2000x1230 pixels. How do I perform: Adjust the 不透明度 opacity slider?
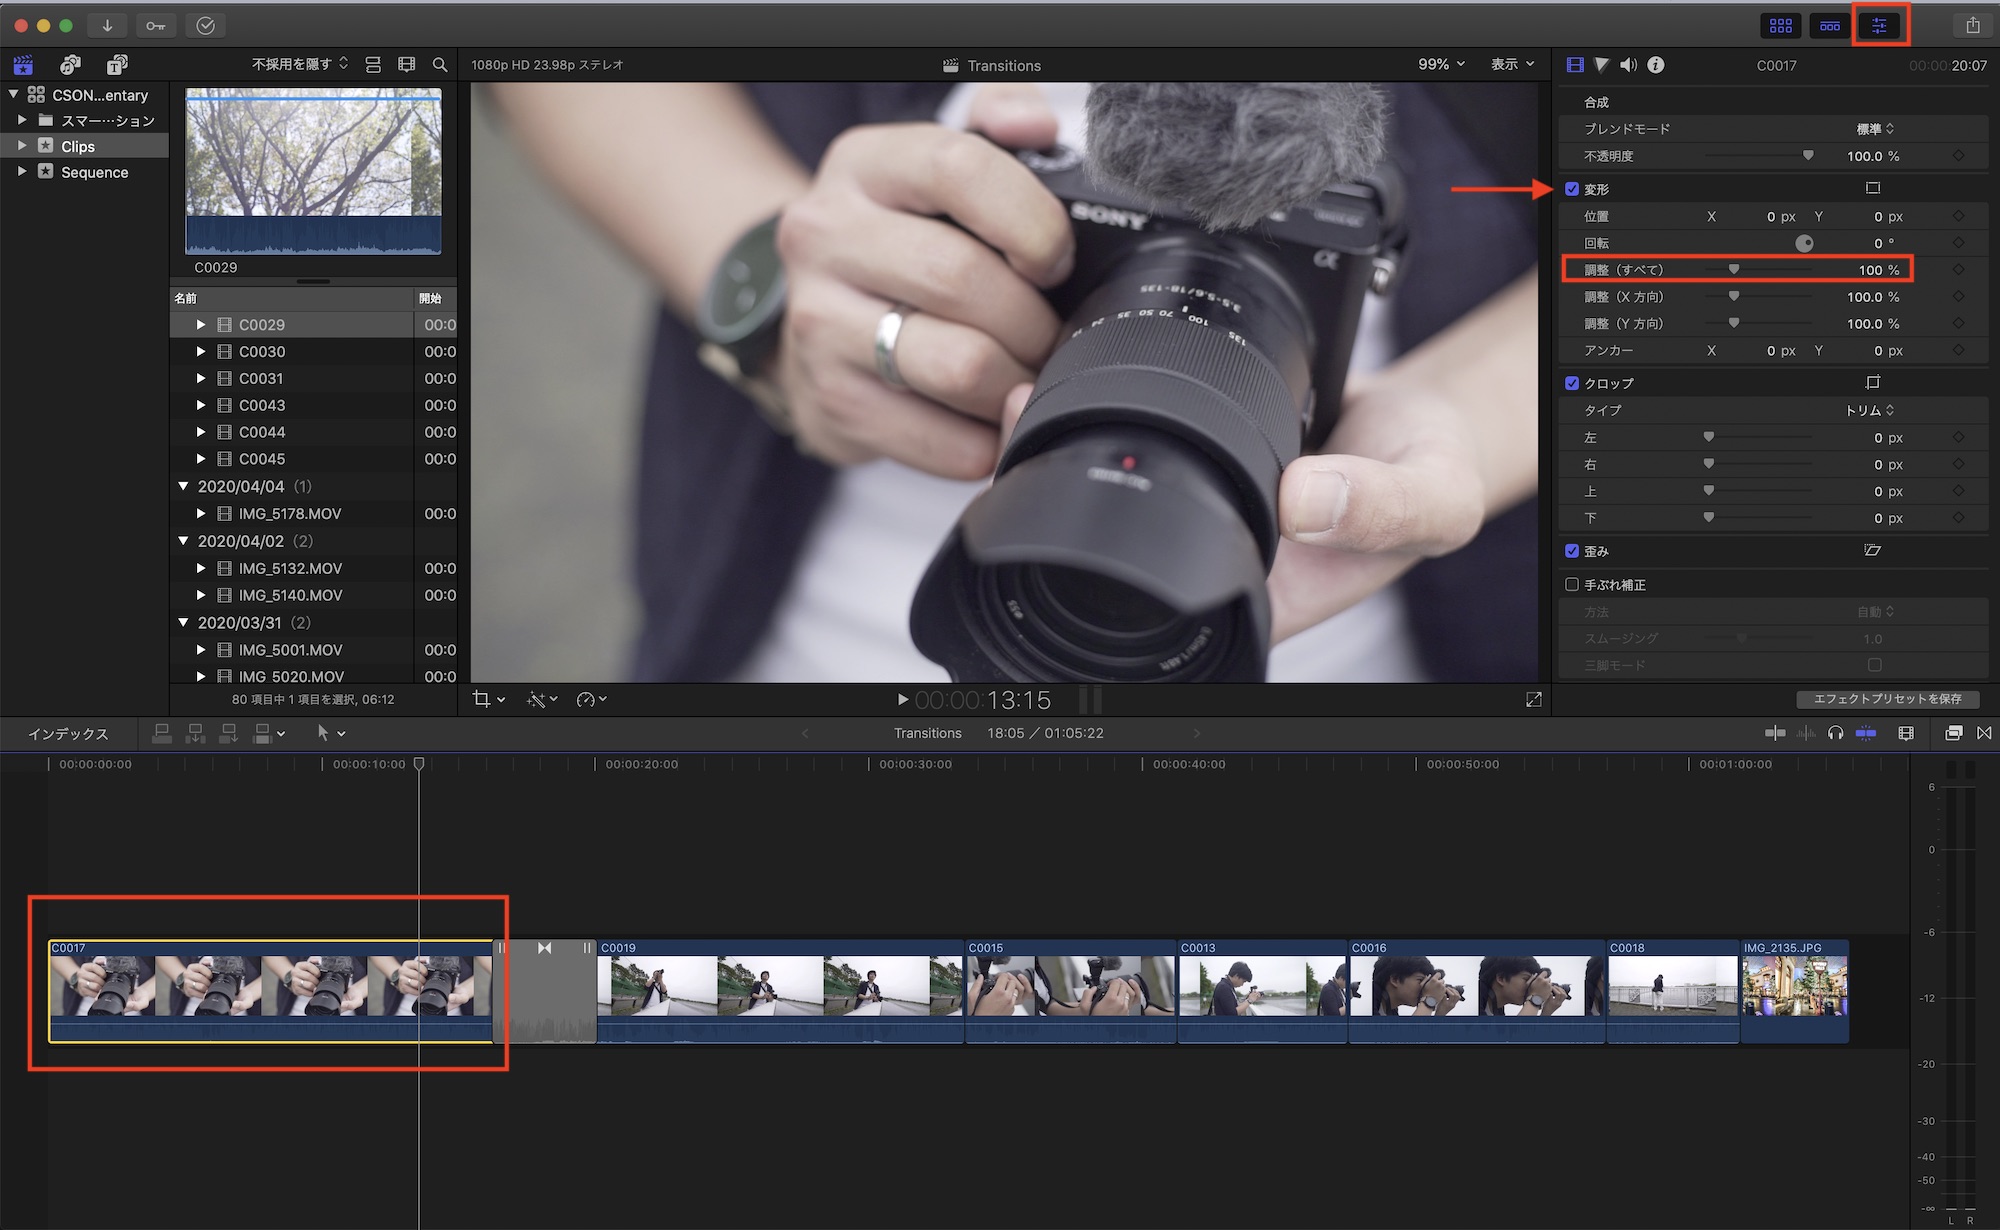pos(1808,156)
